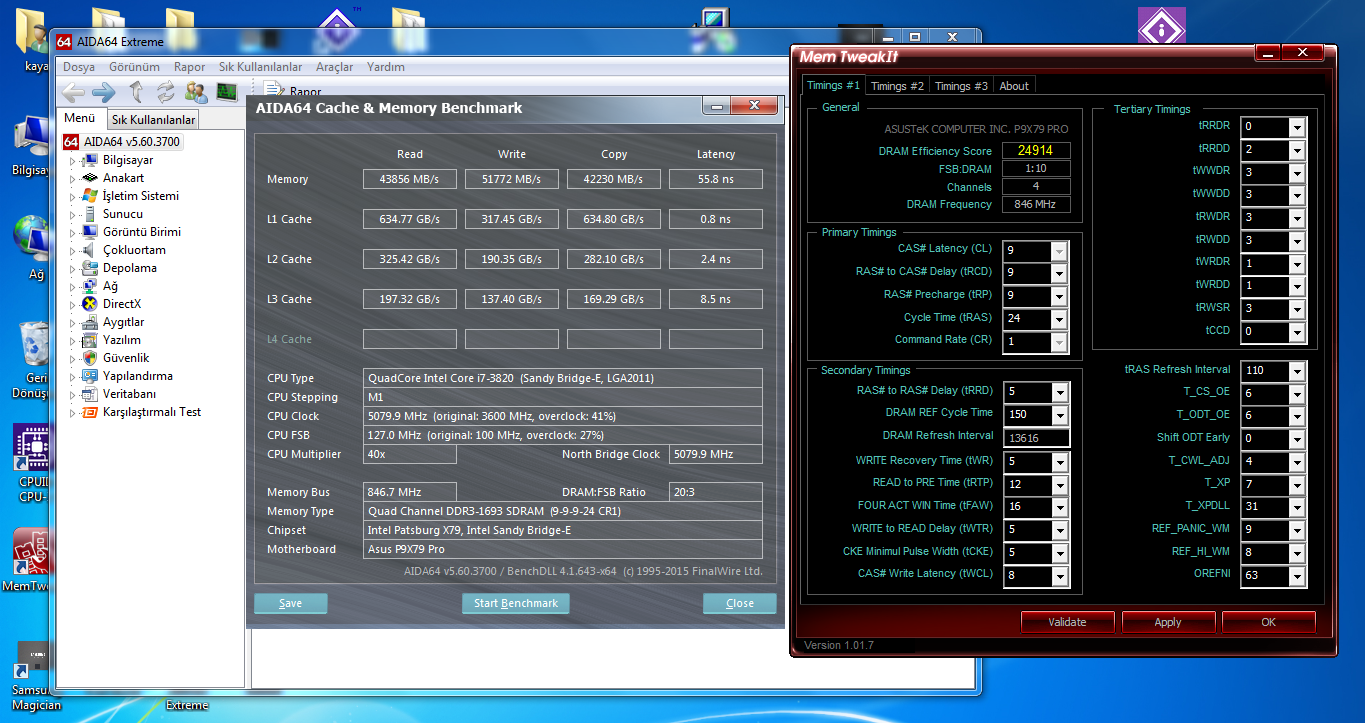Expand the Ağ tree node in AIDA64
The image size is (1365, 723).
point(72,286)
